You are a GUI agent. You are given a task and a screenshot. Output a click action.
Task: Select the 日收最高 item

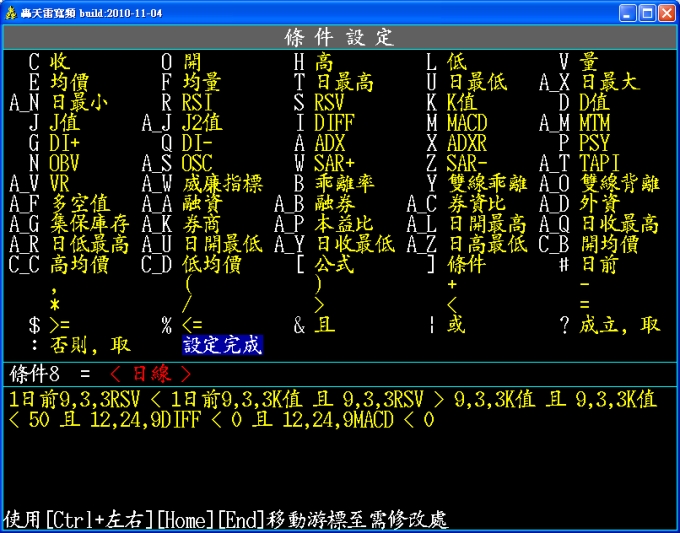pos(620,224)
